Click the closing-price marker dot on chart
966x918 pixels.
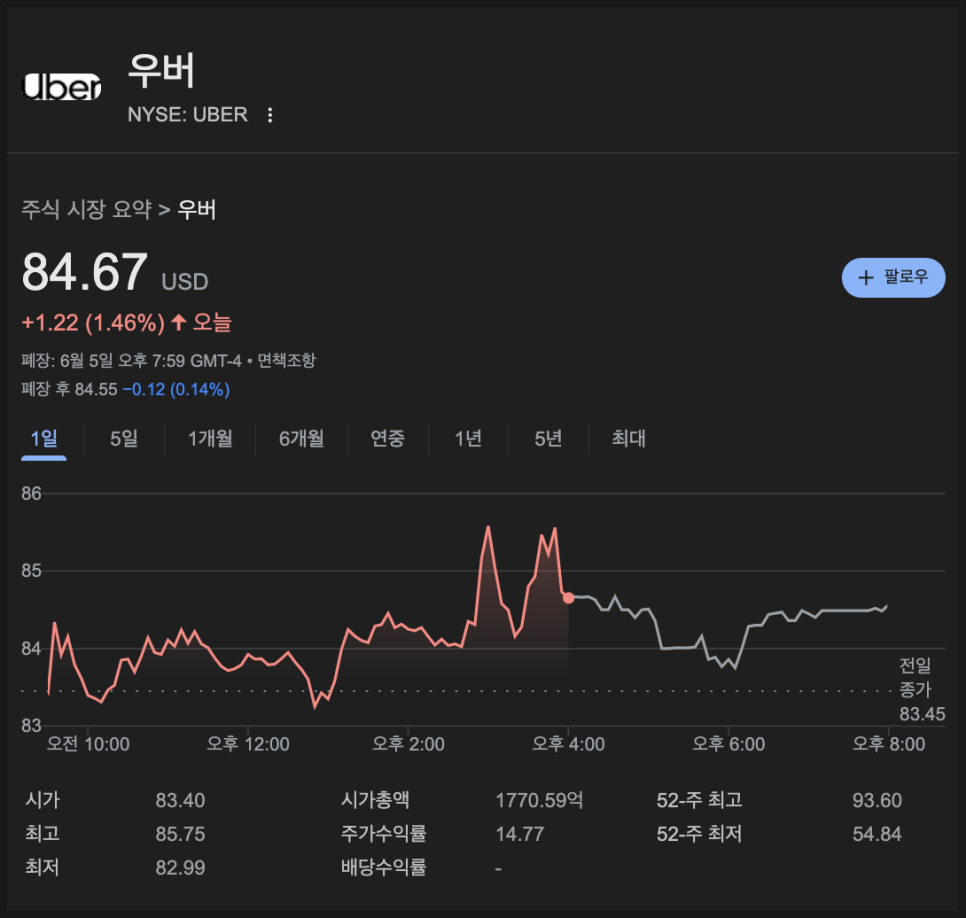(x=568, y=598)
